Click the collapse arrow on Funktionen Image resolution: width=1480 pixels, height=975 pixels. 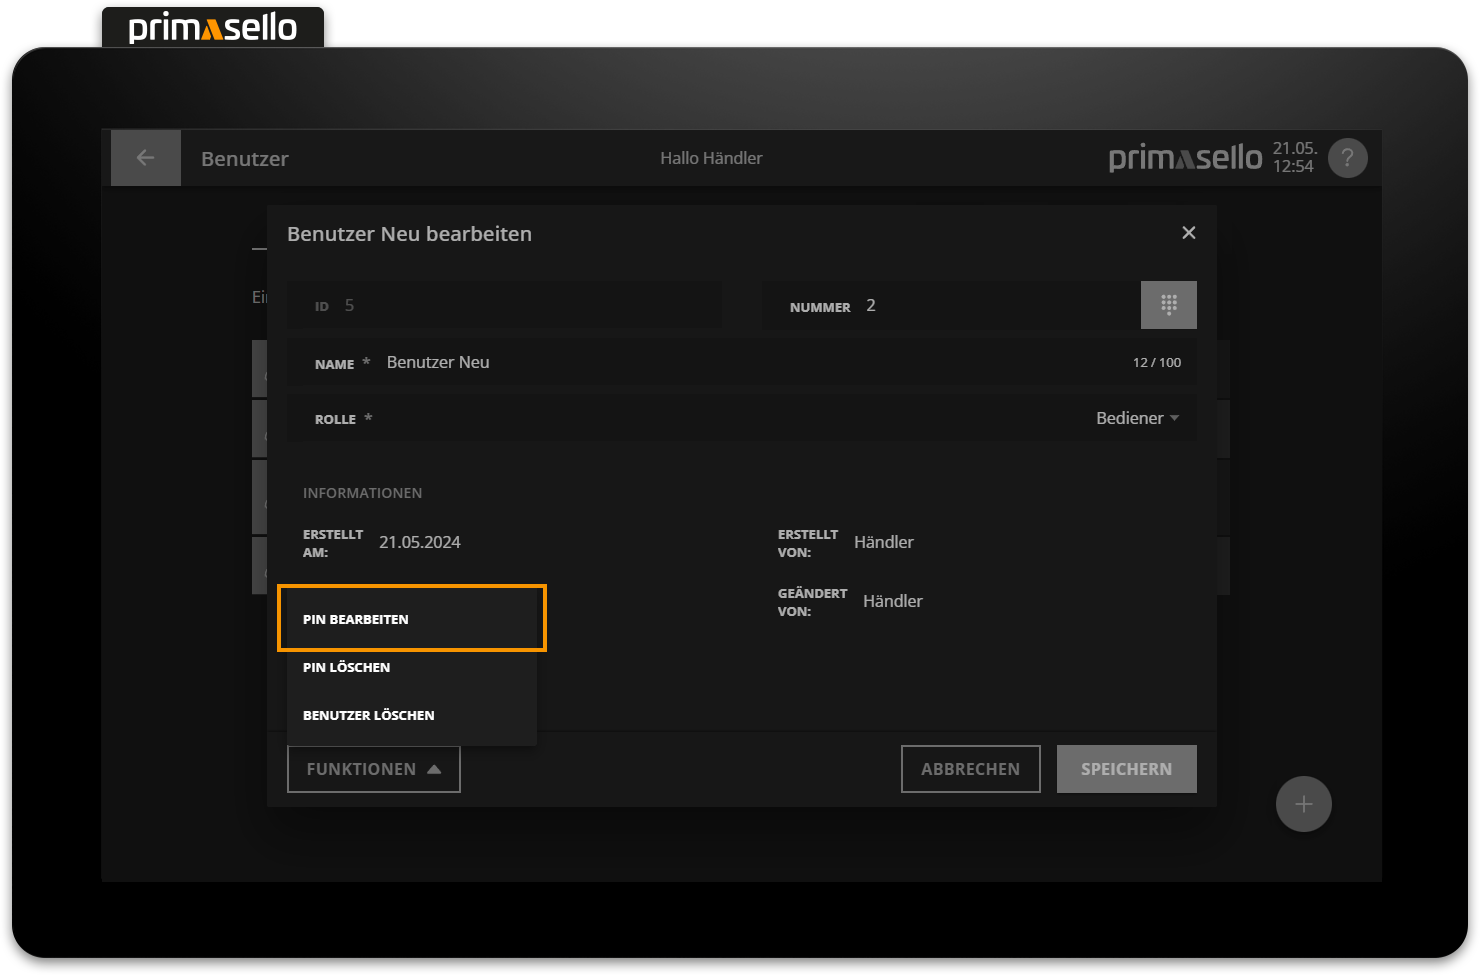434,769
